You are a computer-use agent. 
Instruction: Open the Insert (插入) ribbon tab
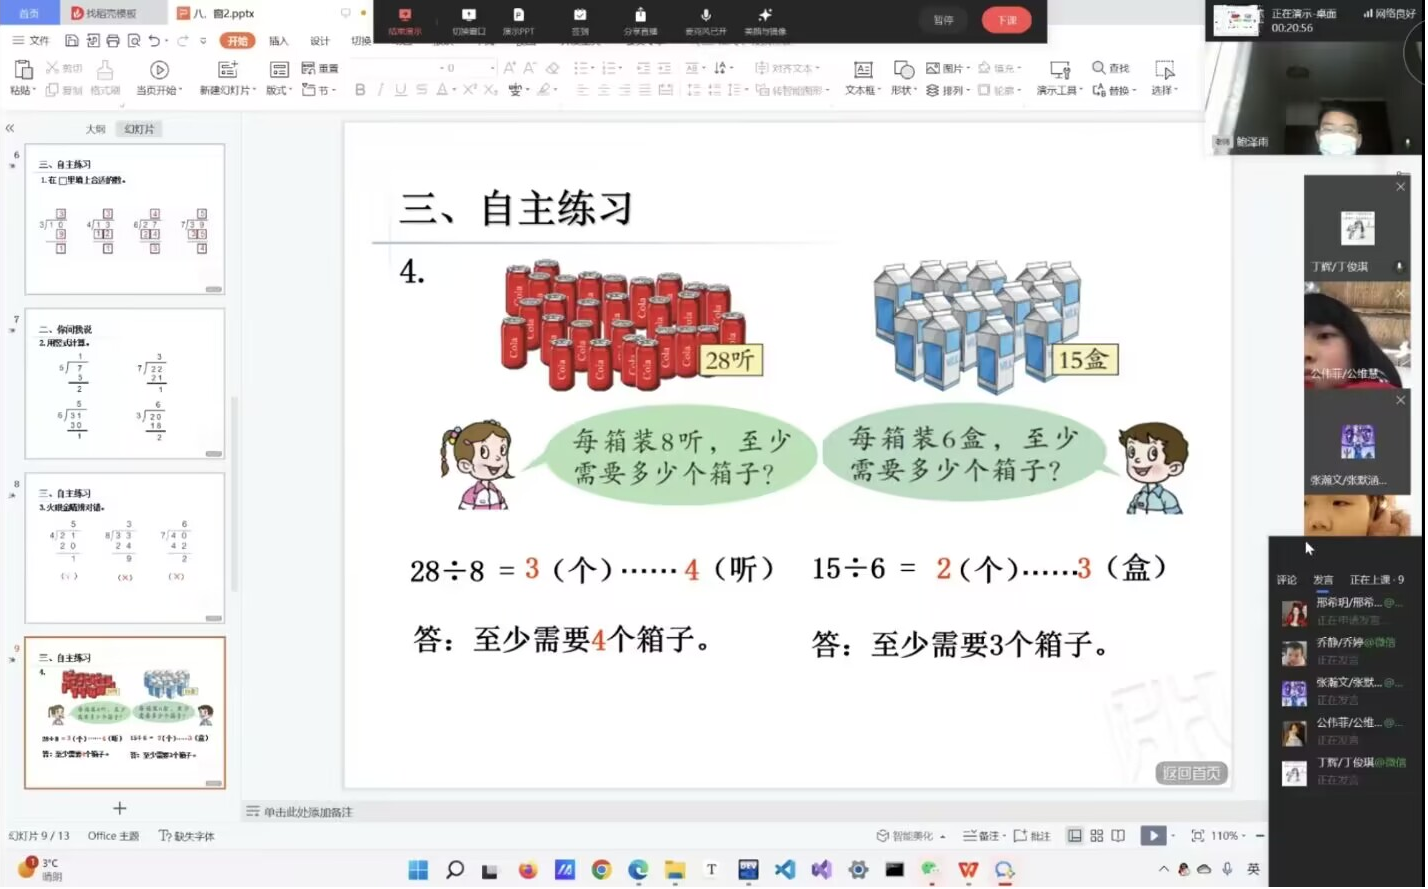278,41
